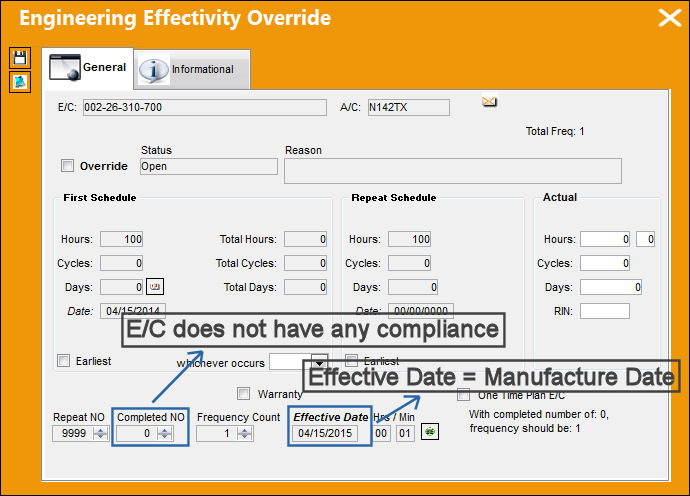Click the E/C number field
690x496 pixels.
[205, 107]
